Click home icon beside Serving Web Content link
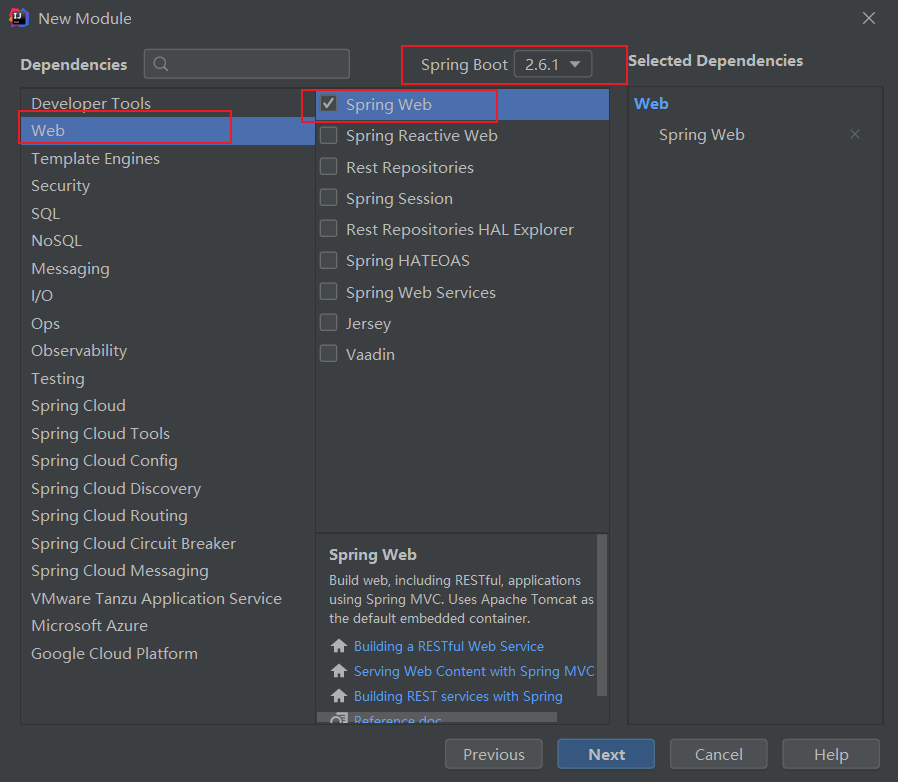The image size is (898, 782). point(339,671)
